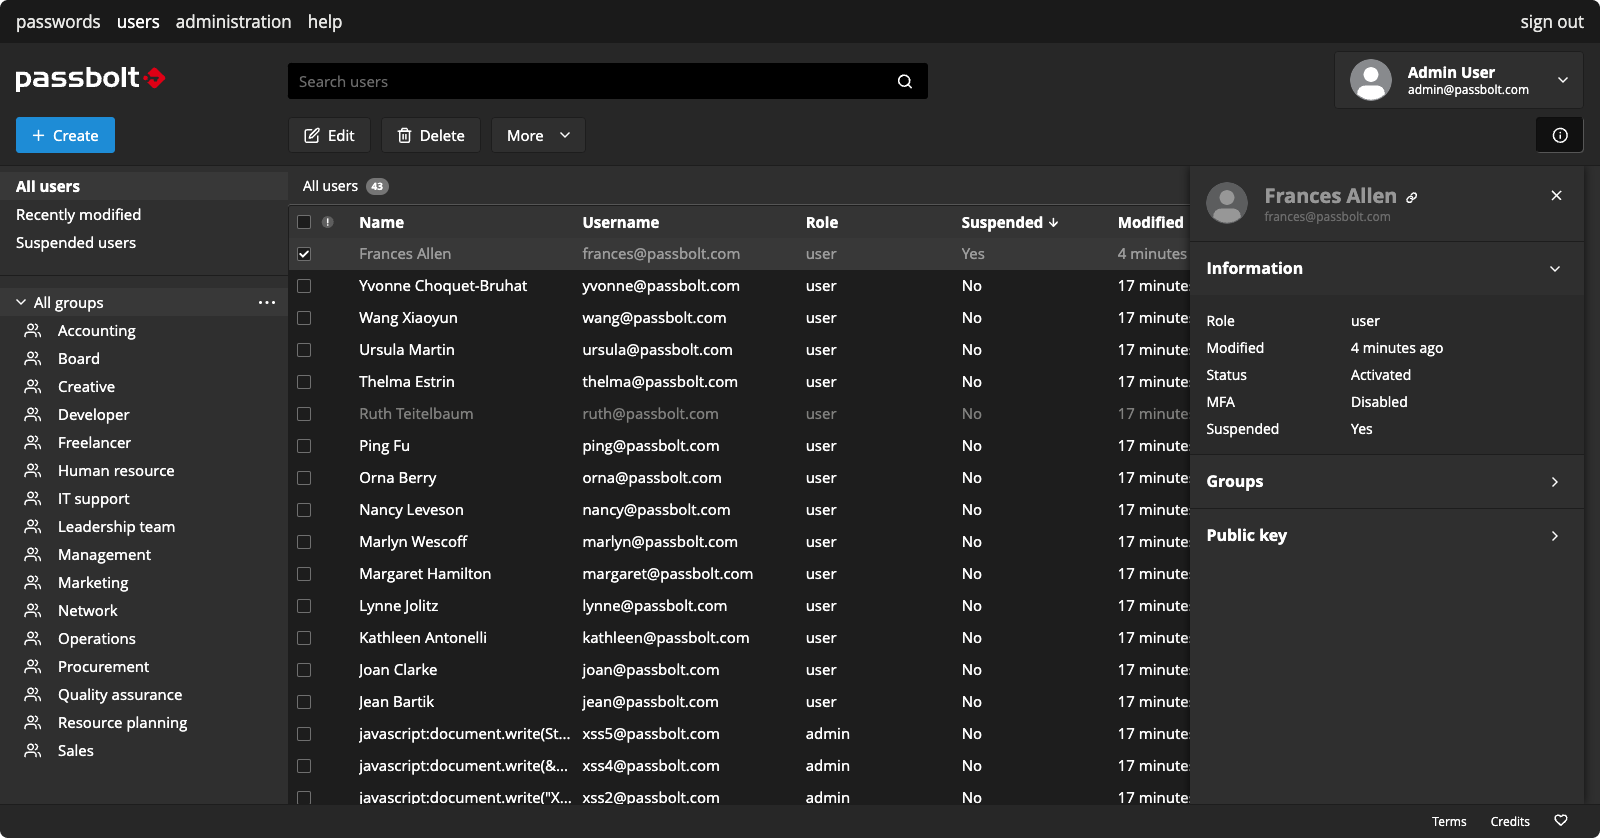Select the Suspended users filter
Viewport: 1600px width, 838px height.
pyautogui.click(x=76, y=242)
